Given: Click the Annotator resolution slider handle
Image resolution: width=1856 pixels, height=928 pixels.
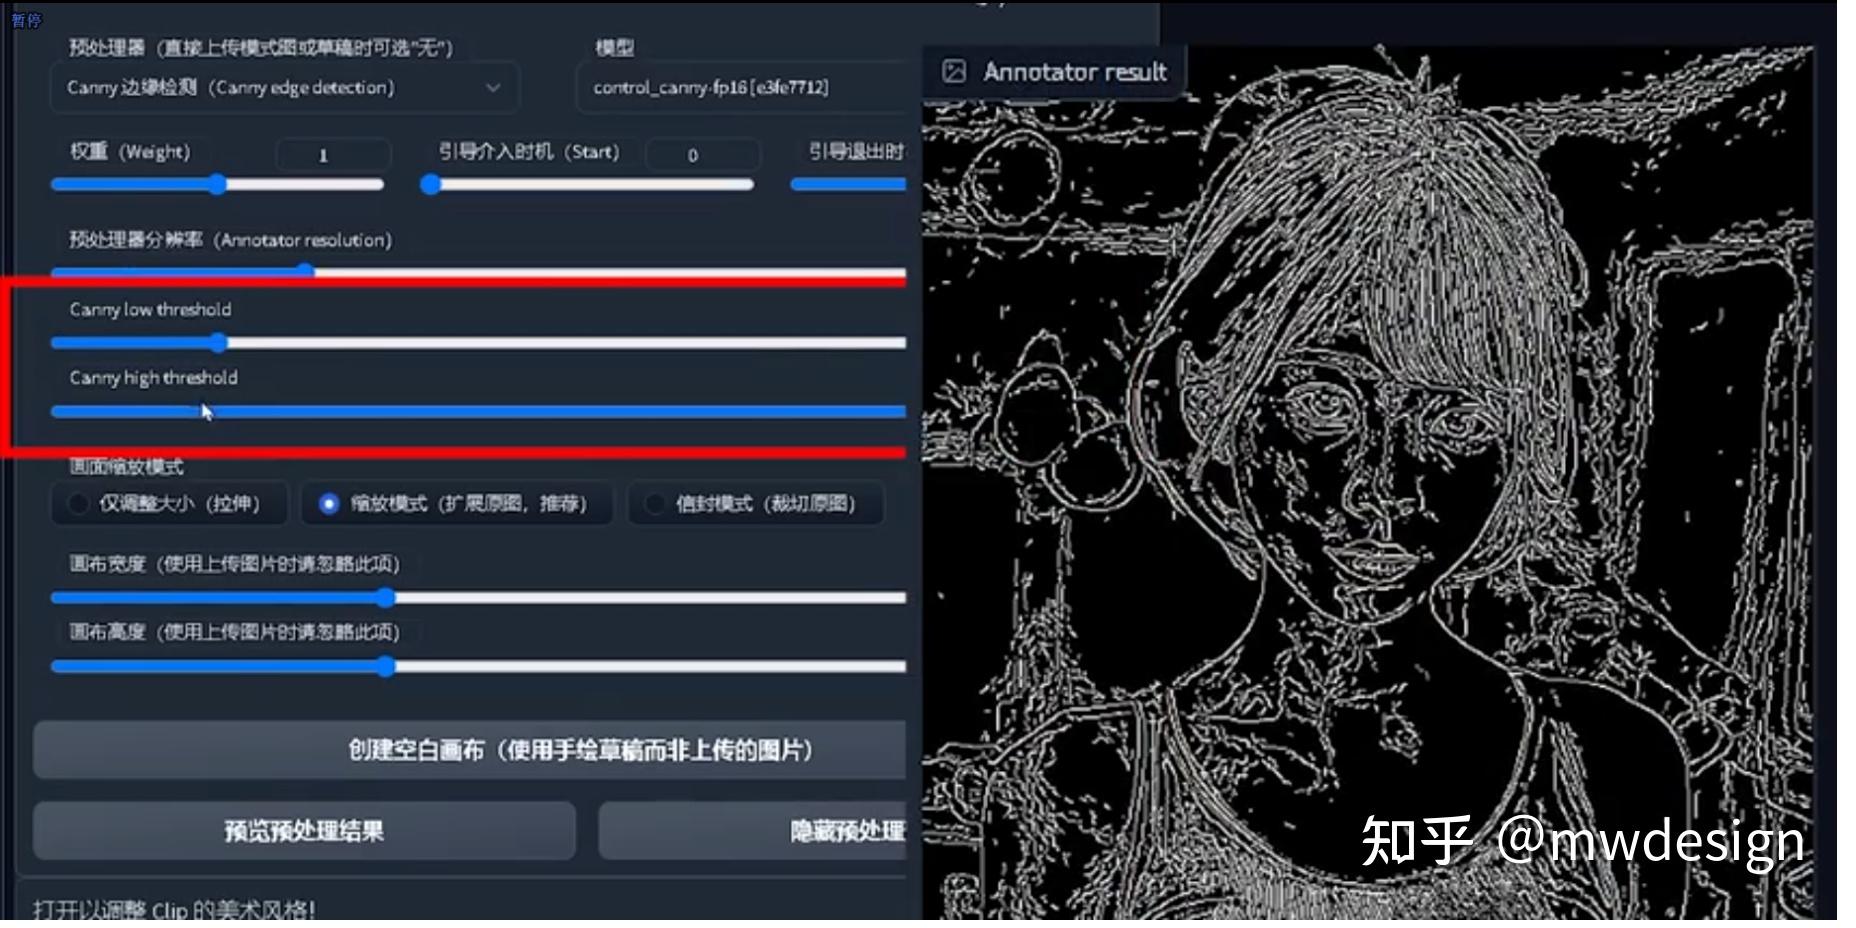Looking at the screenshot, I should point(309,270).
